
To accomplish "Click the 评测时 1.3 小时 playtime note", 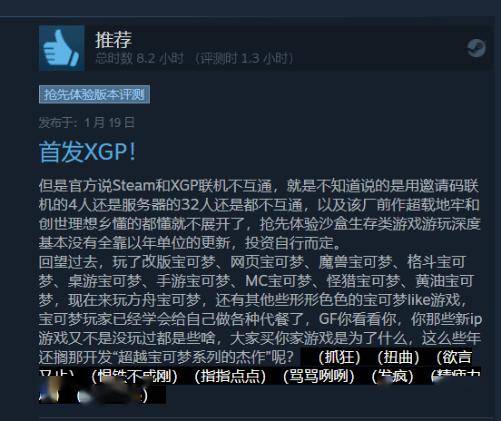I will (244, 58).
